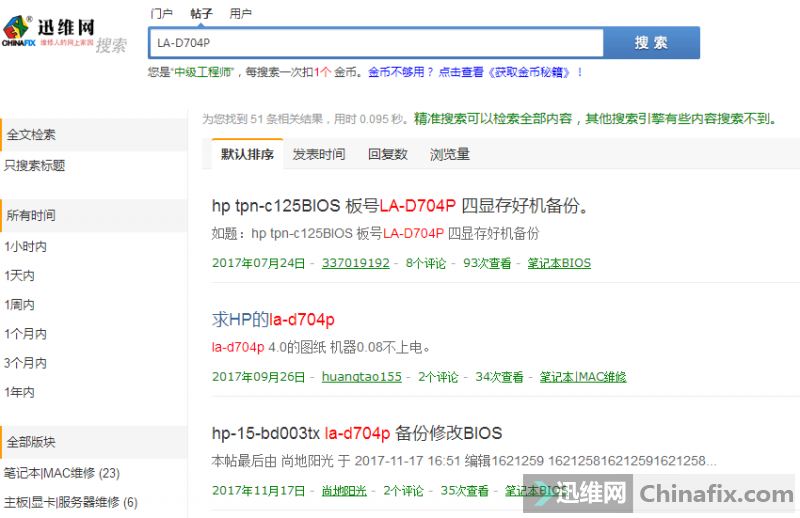Open the 迅维网 Chinafix logo
Screen dimensions: 800x518
pyautogui.click(x=49, y=33)
